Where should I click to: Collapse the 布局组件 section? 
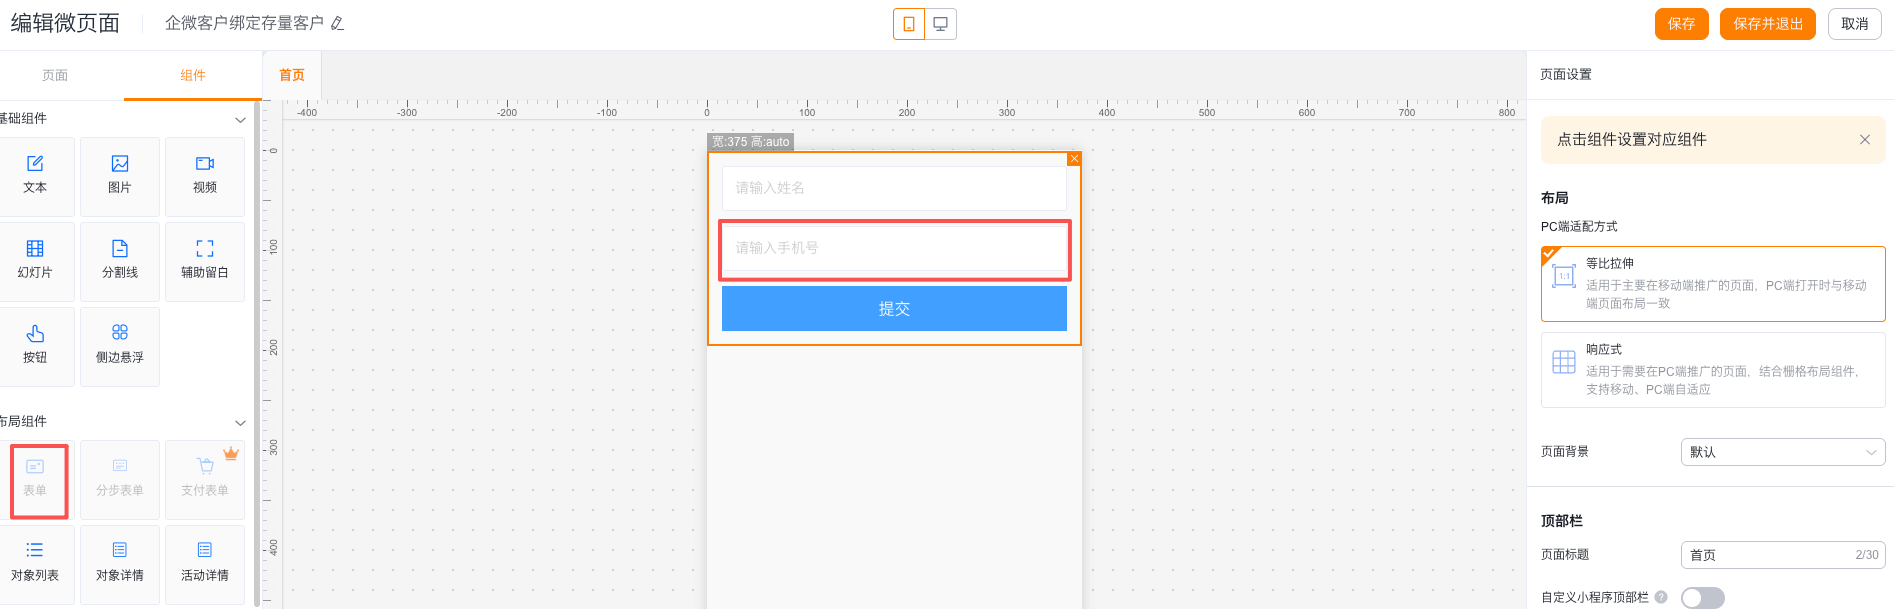coord(240,422)
